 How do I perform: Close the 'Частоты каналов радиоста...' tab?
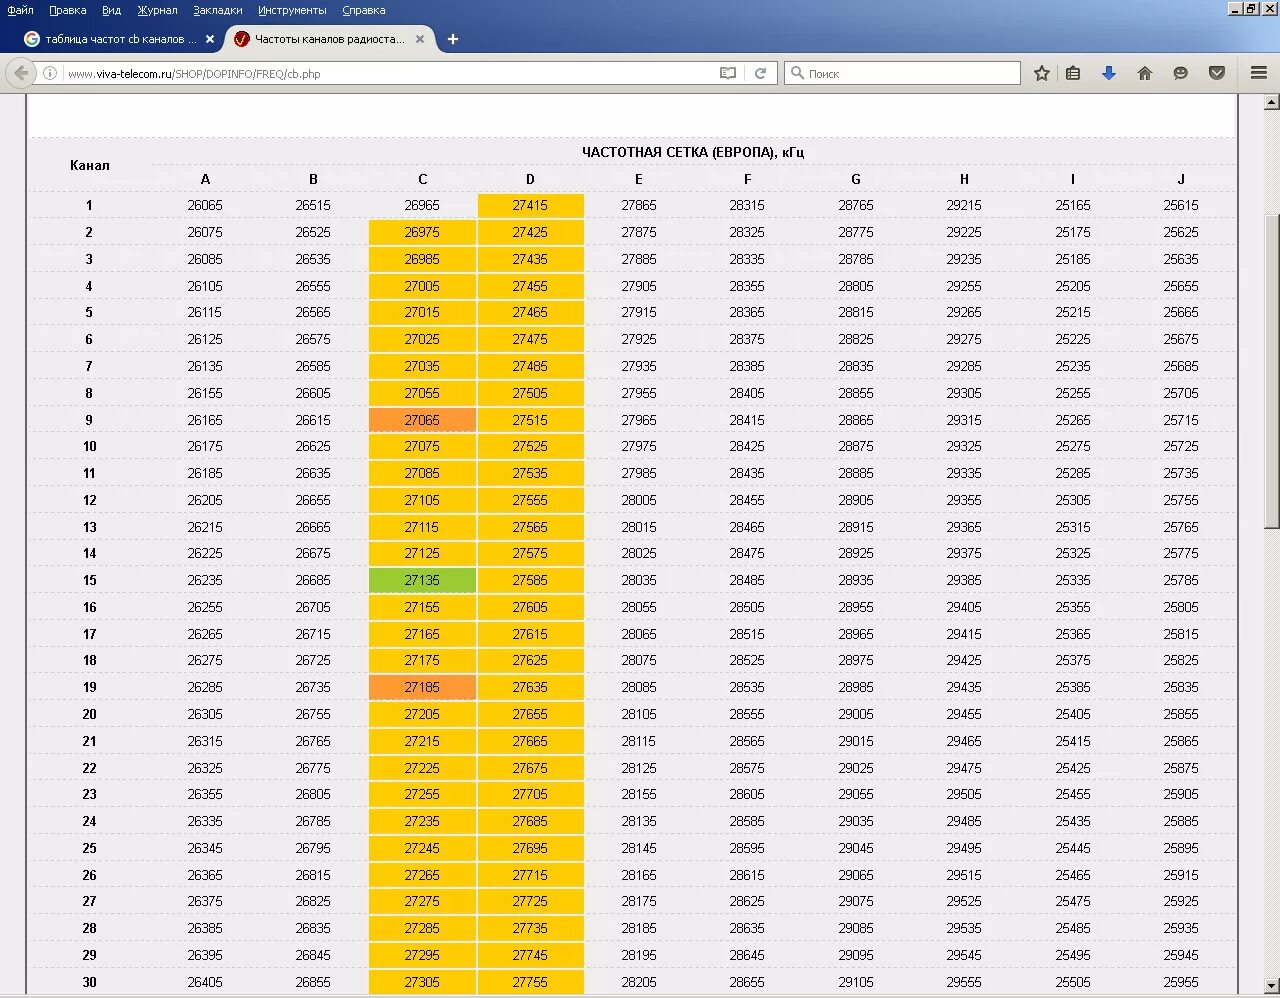420,39
